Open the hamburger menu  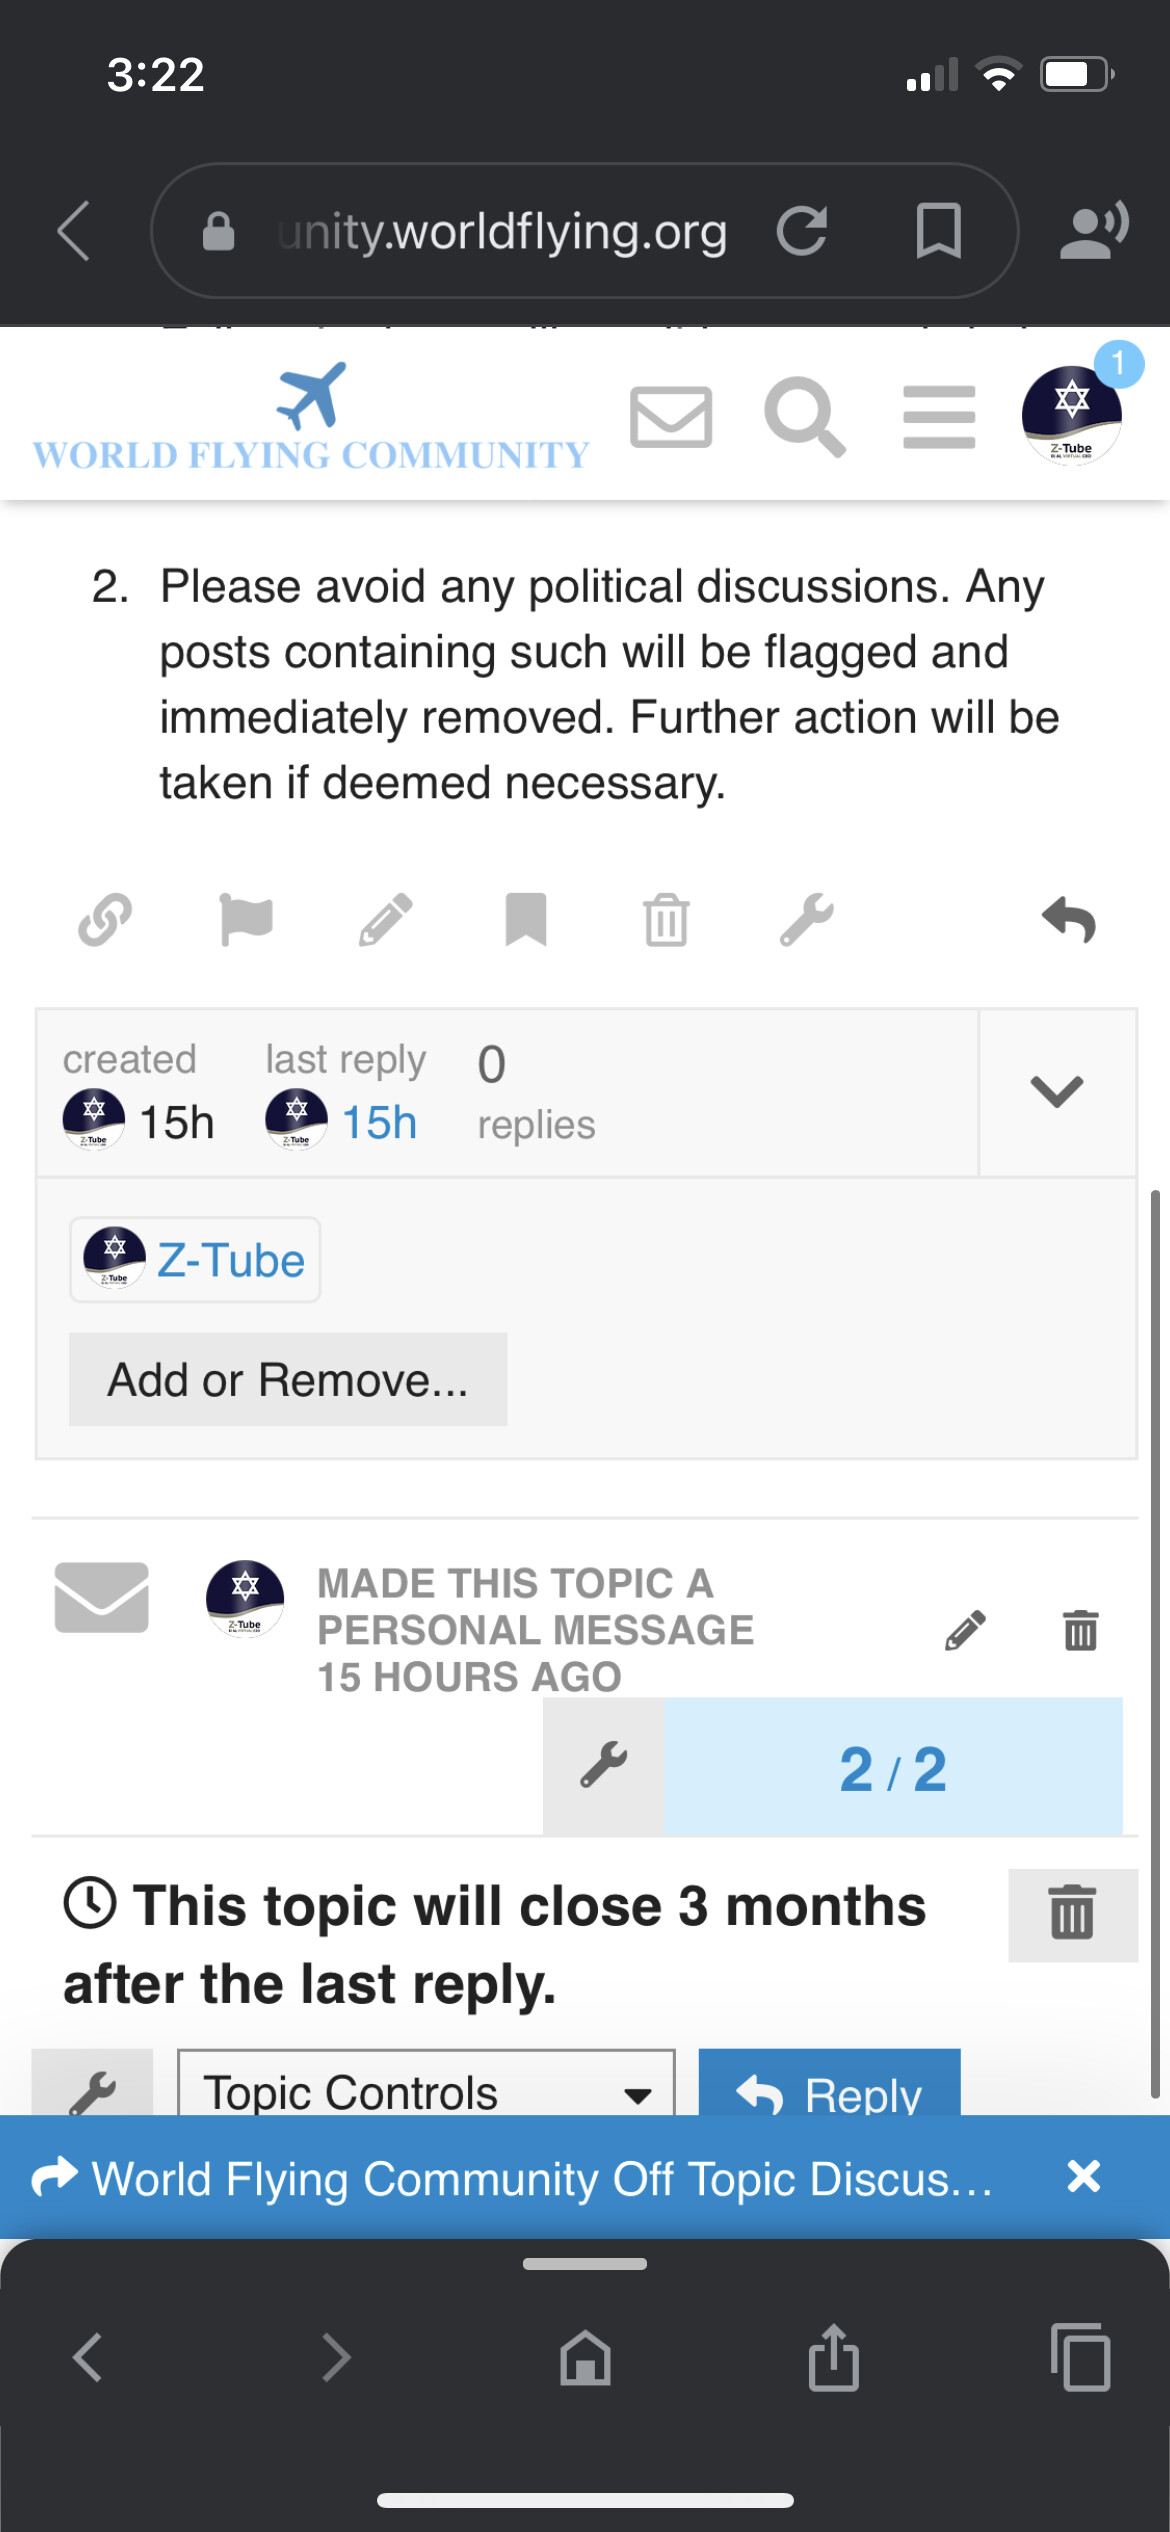click(x=939, y=417)
